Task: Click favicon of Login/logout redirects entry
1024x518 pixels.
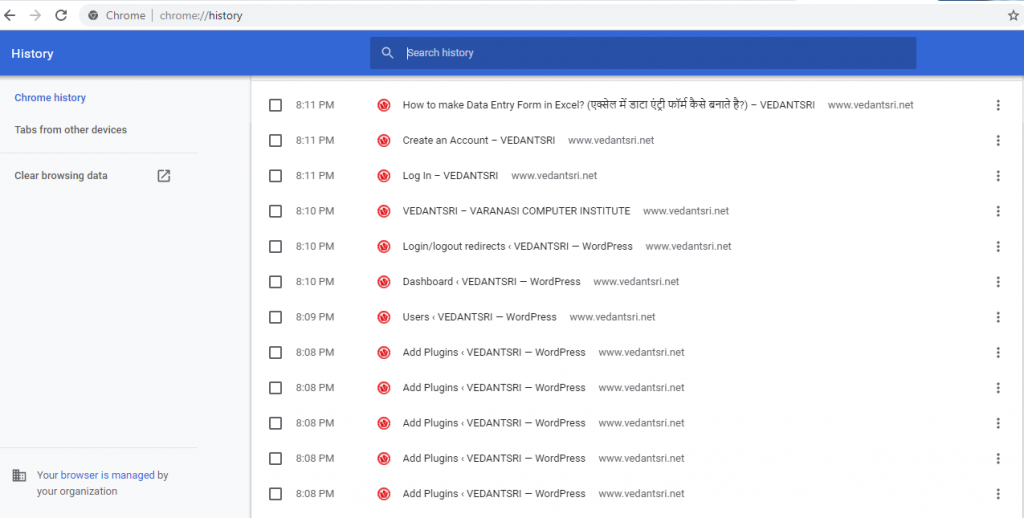Action: (384, 246)
